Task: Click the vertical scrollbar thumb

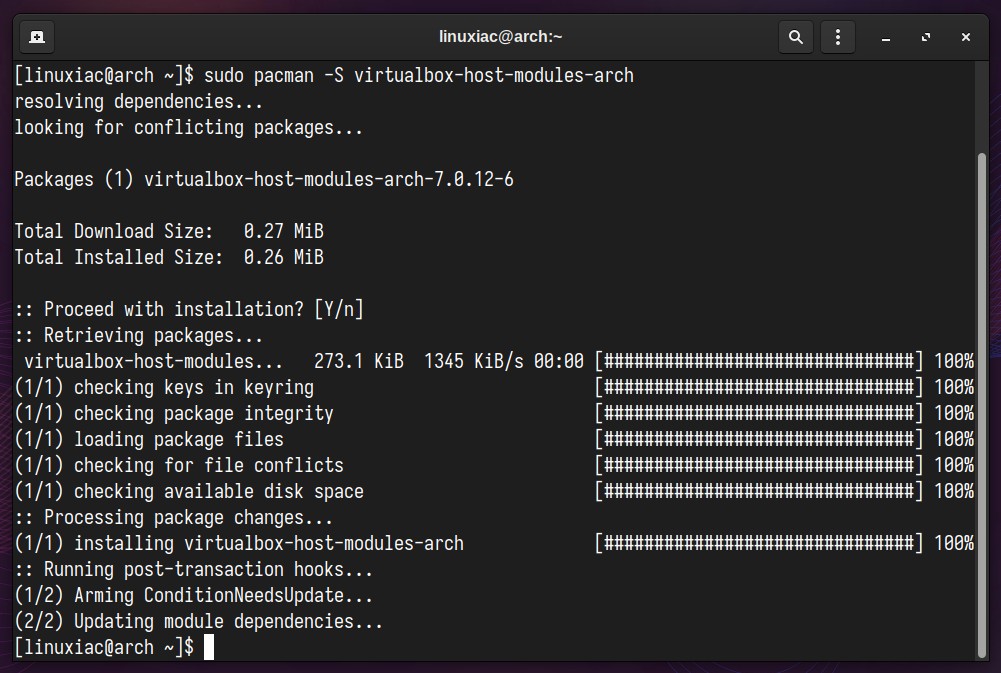Action: [x=982, y=405]
